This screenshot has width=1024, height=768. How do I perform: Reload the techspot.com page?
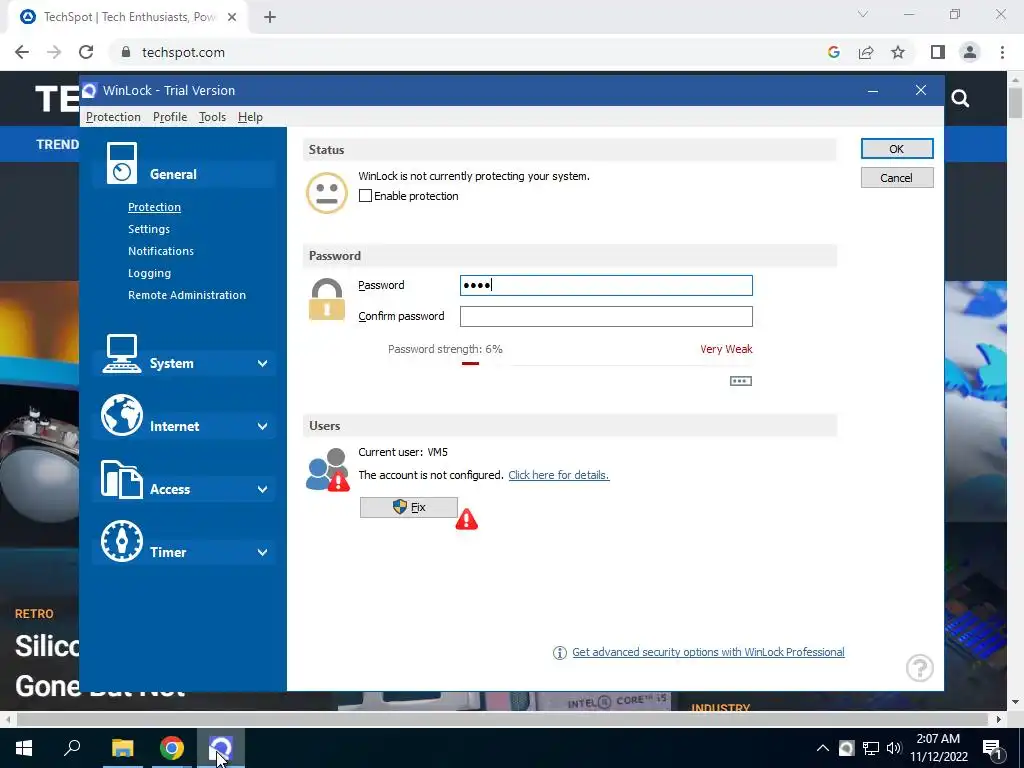86,52
